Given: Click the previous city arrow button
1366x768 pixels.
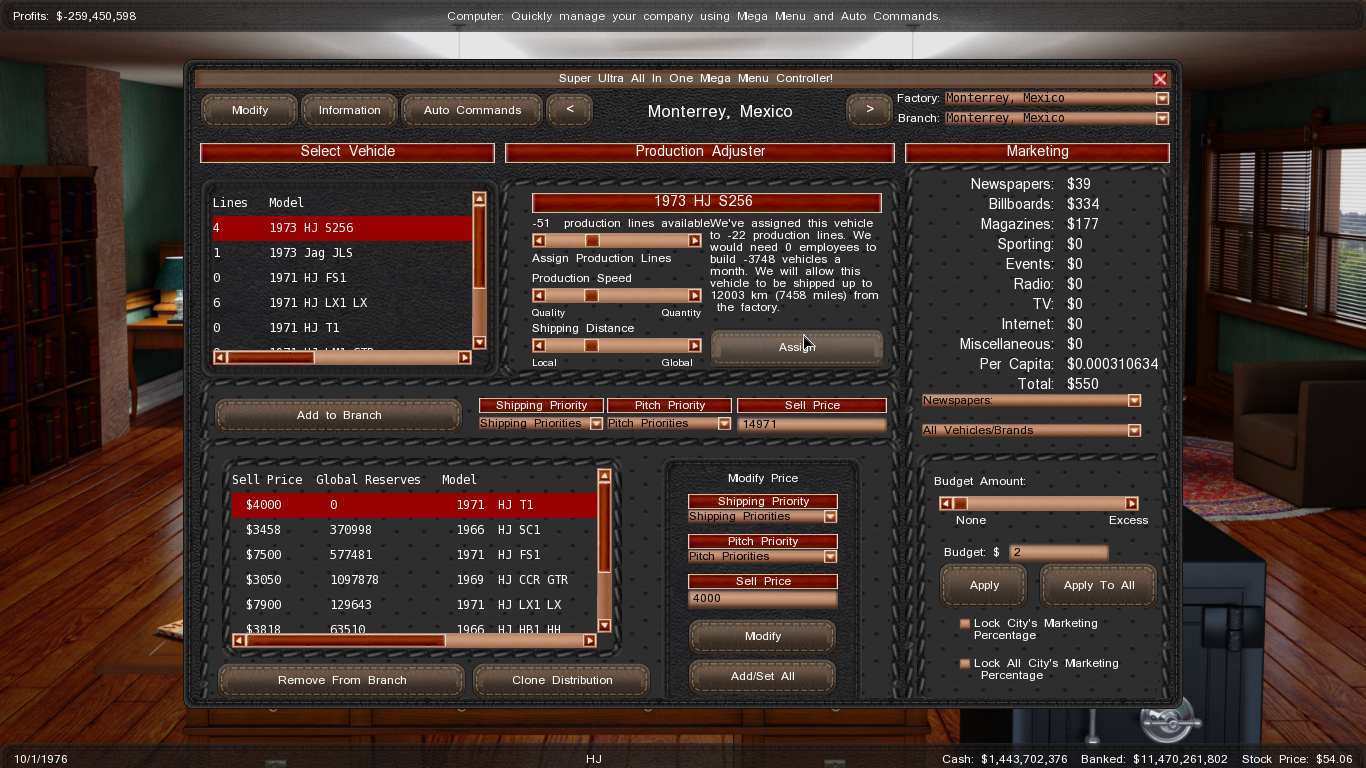Looking at the screenshot, I should (569, 110).
